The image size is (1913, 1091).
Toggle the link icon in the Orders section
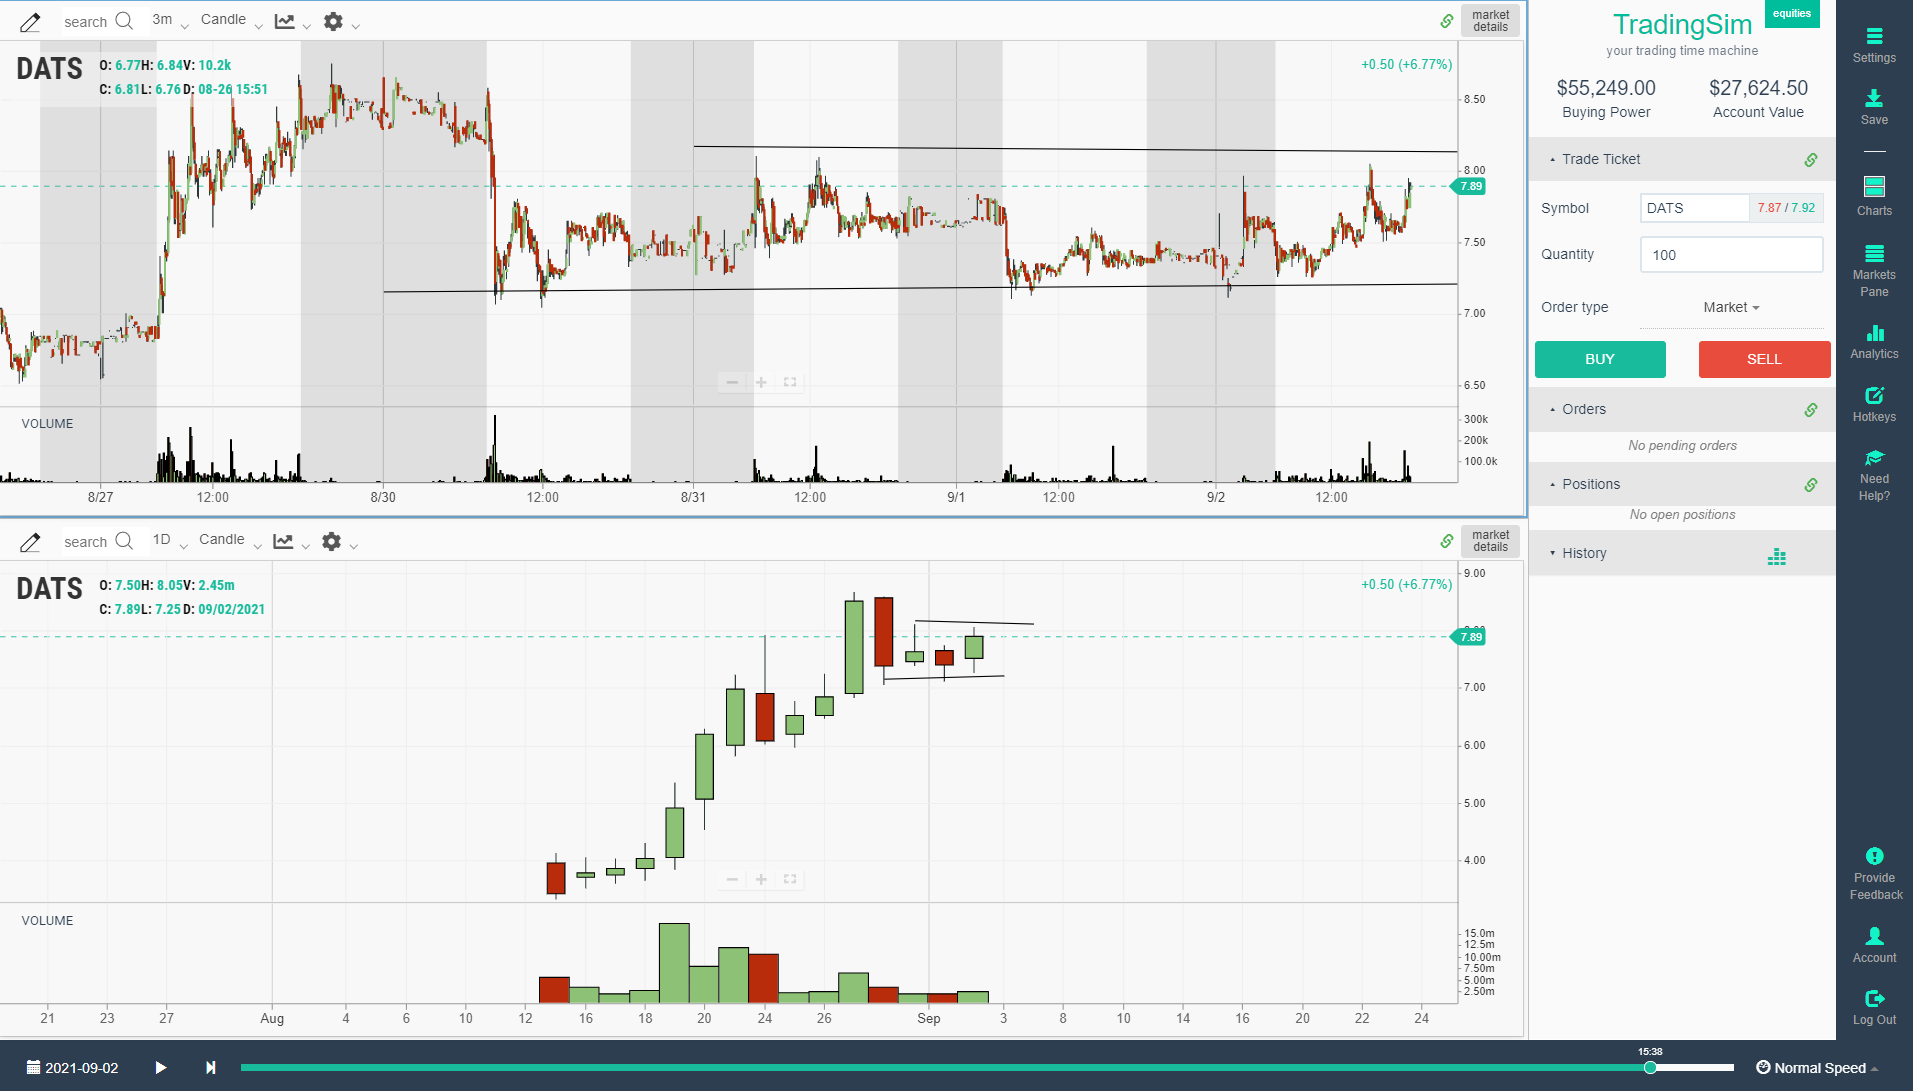(x=1810, y=410)
